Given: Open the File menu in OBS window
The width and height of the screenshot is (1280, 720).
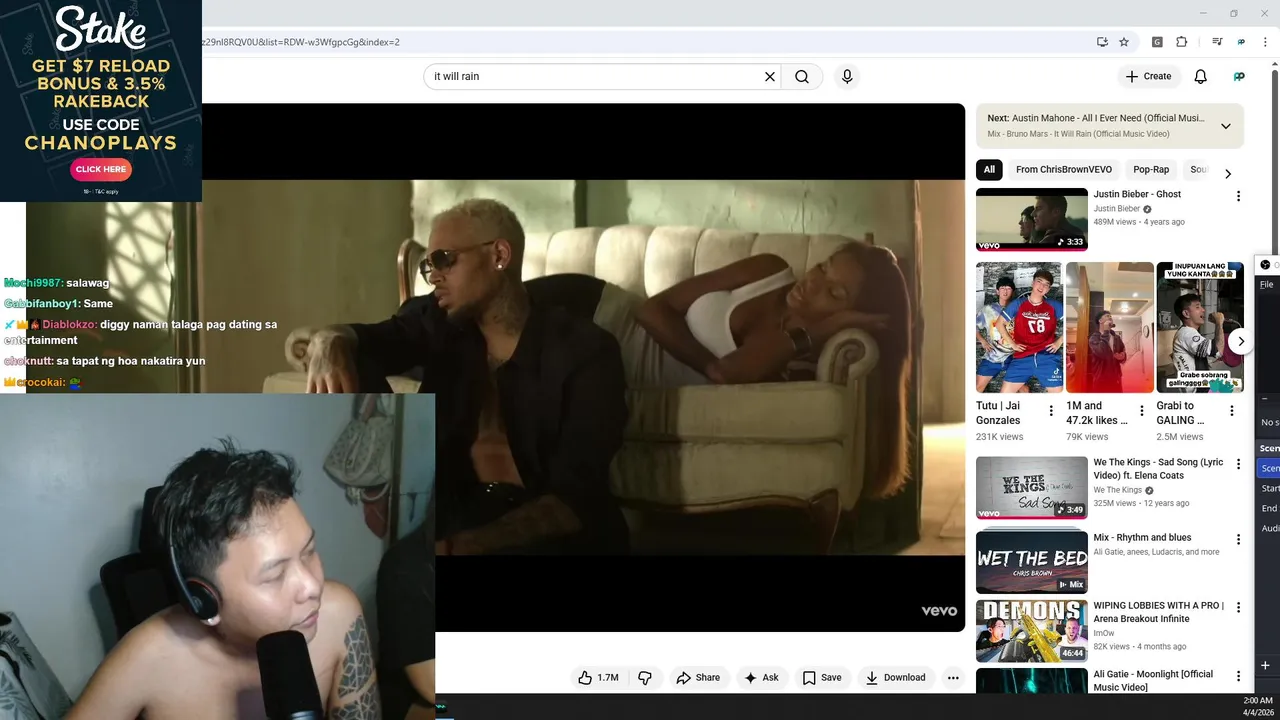Looking at the screenshot, I should (1266, 285).
